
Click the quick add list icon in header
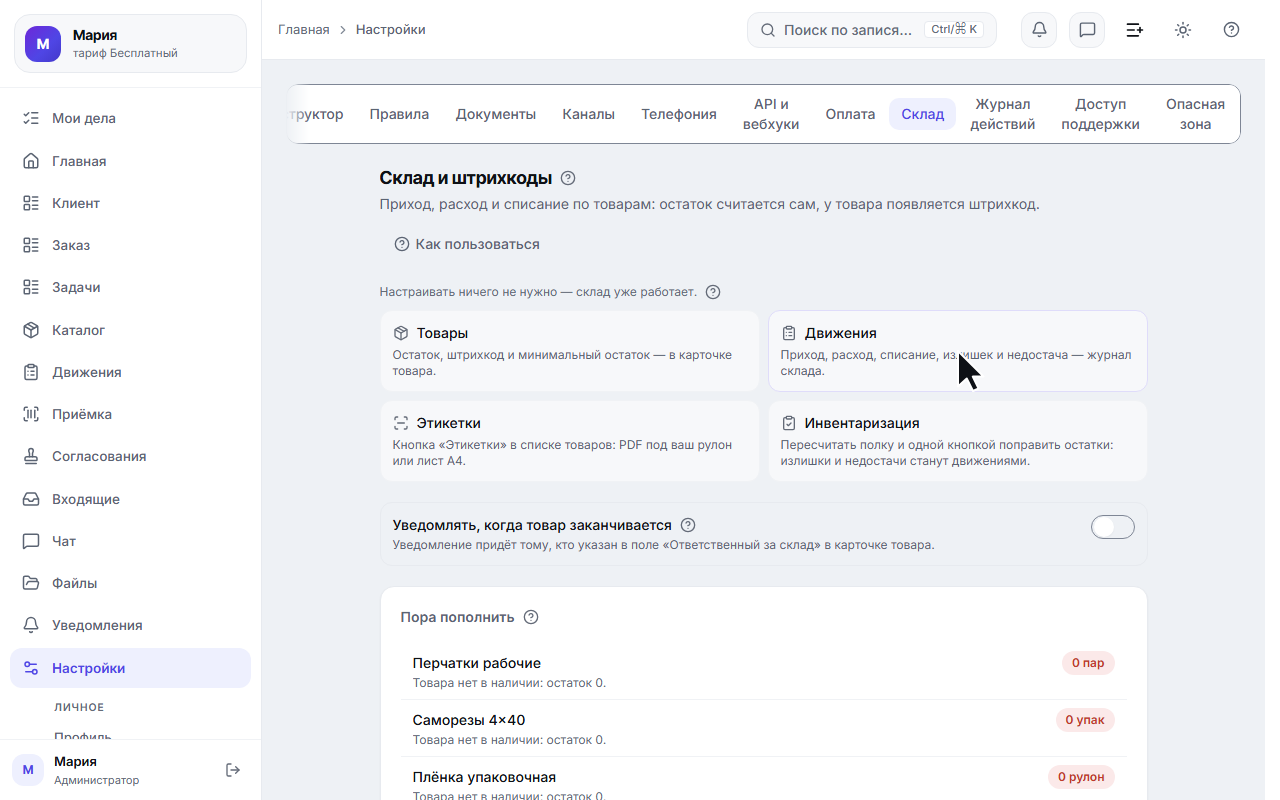[1135, 30]
